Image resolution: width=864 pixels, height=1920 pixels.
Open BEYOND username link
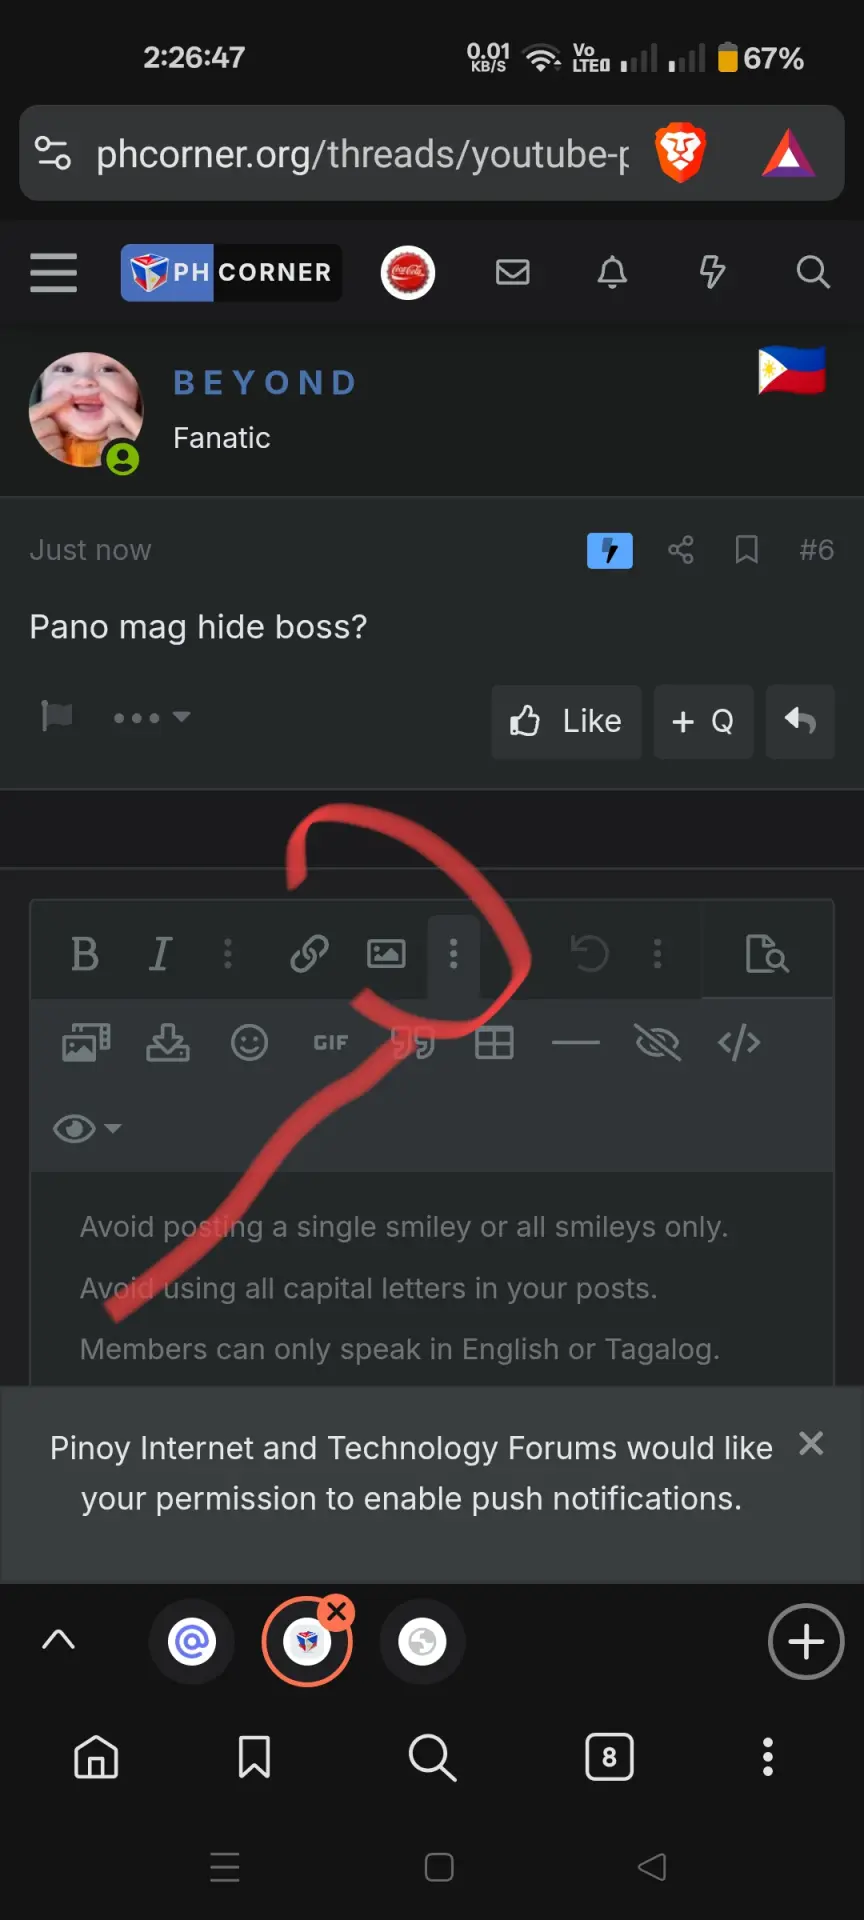[x=265, y=383]
